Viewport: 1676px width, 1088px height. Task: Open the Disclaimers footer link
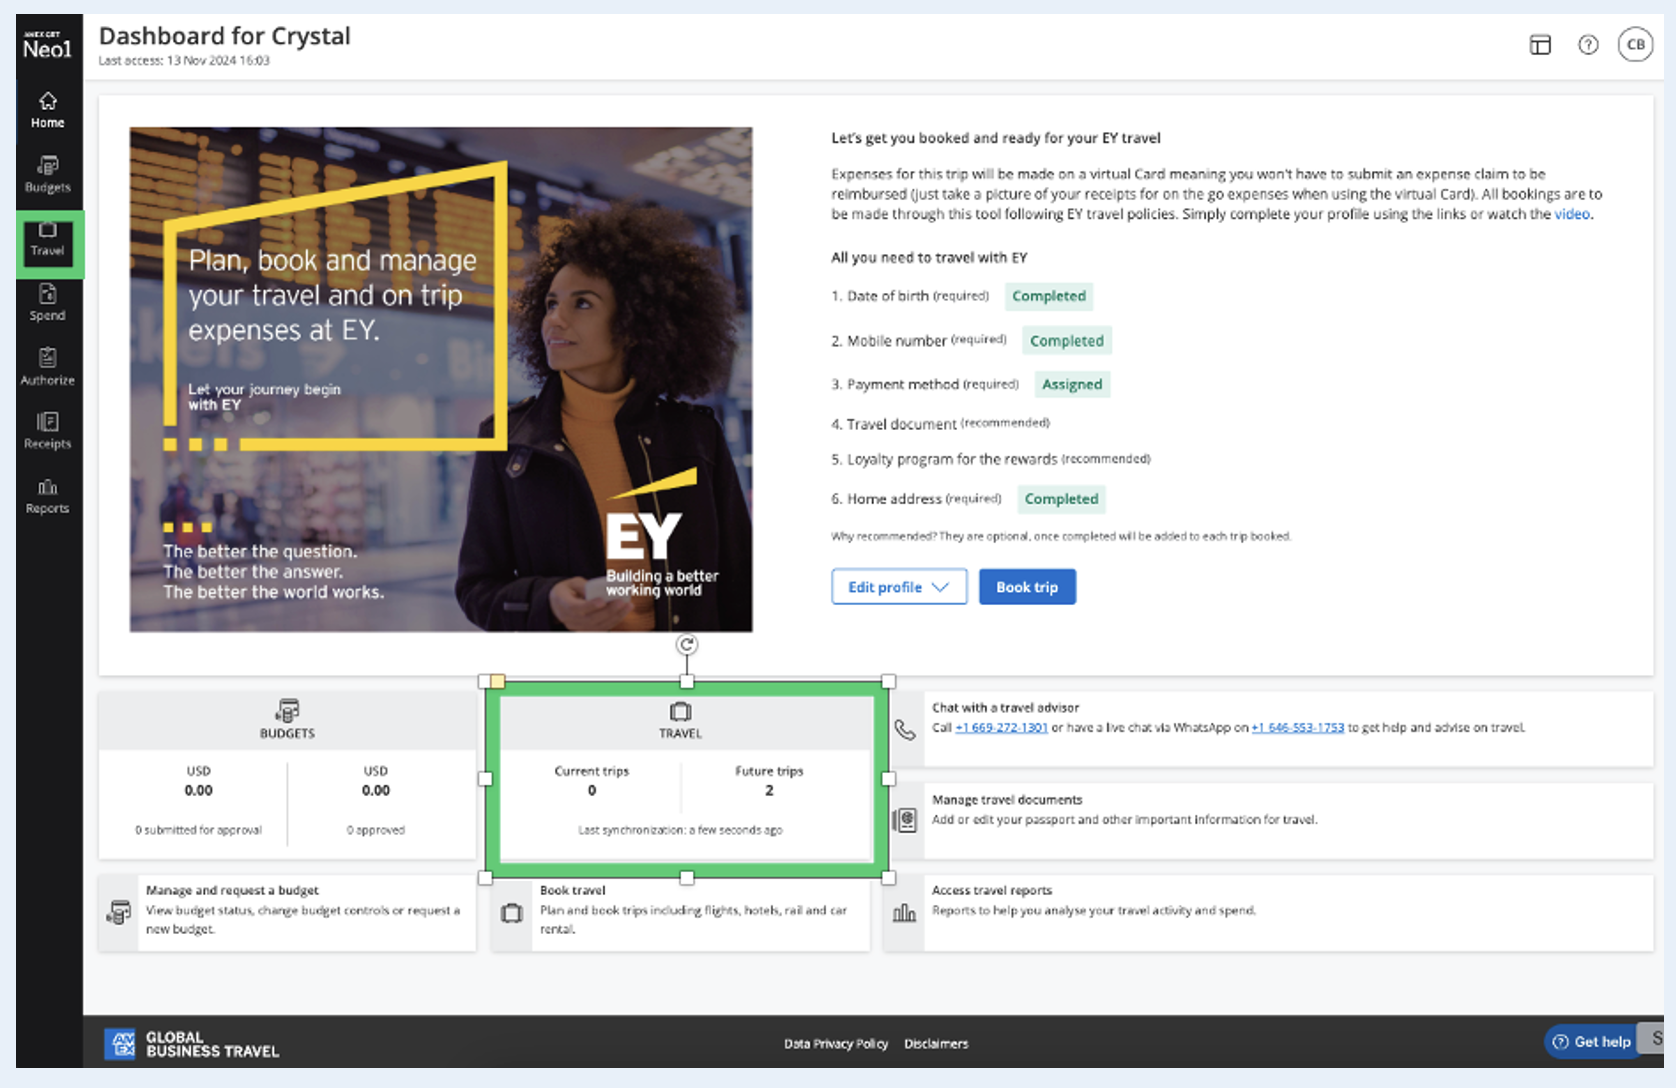pos(936,1044)
